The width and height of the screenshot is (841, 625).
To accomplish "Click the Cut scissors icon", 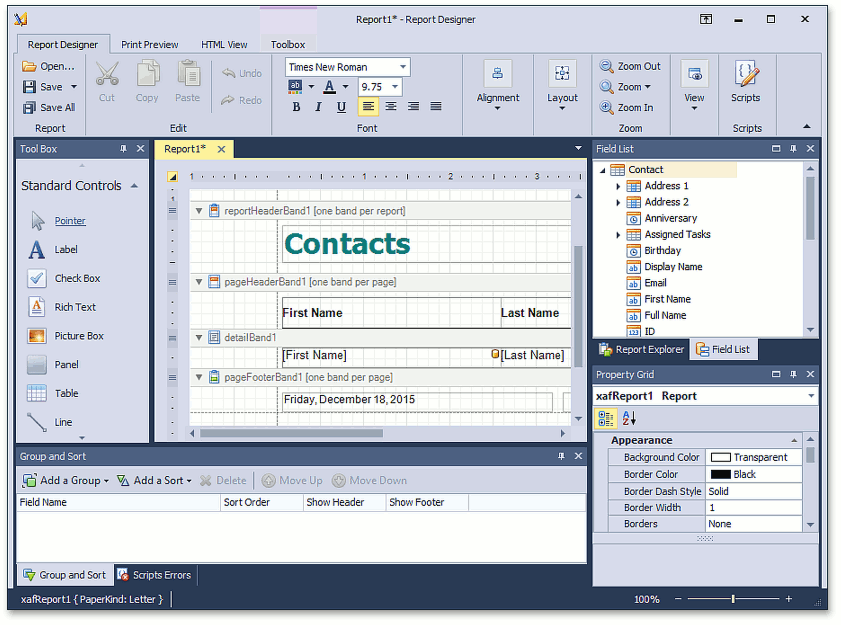I will click(x=107, y=74).
